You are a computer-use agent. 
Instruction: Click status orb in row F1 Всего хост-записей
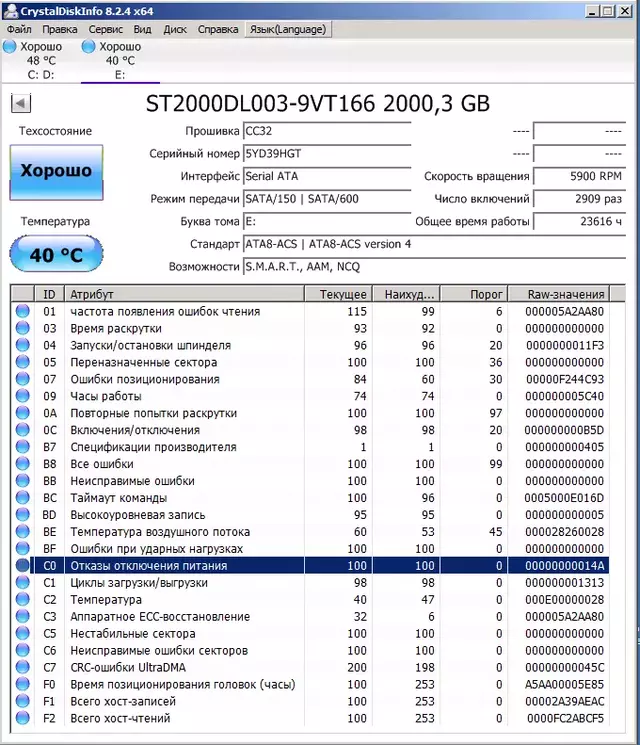click(22, 701)
